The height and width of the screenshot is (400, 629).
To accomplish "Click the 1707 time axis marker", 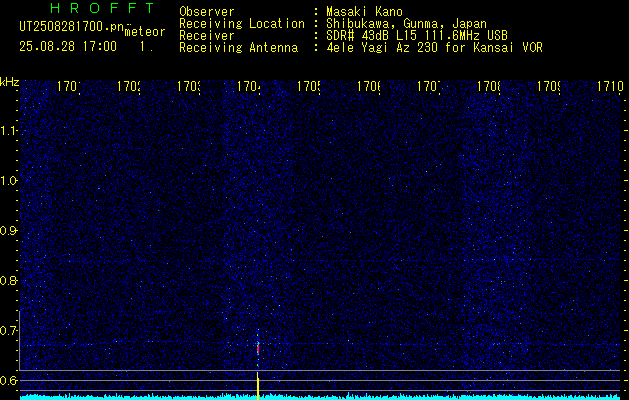I will tap(429, 86).
